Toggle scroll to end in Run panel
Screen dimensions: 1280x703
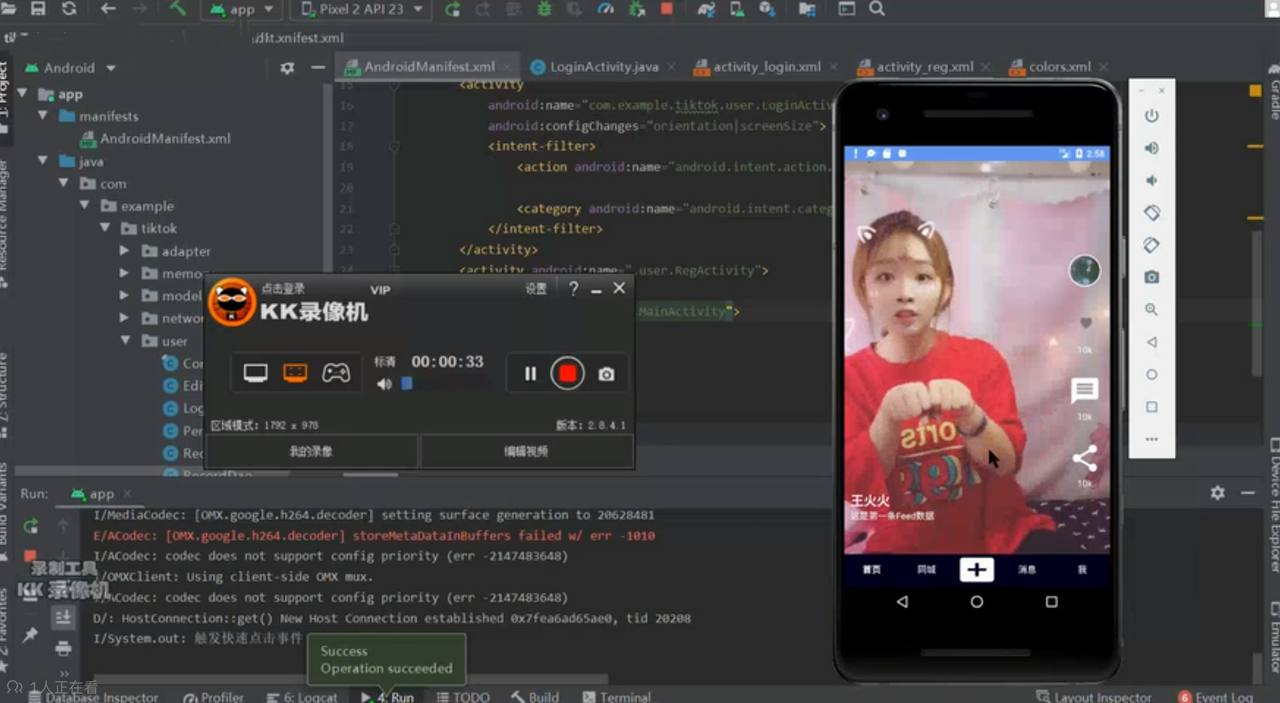point(63,617)
